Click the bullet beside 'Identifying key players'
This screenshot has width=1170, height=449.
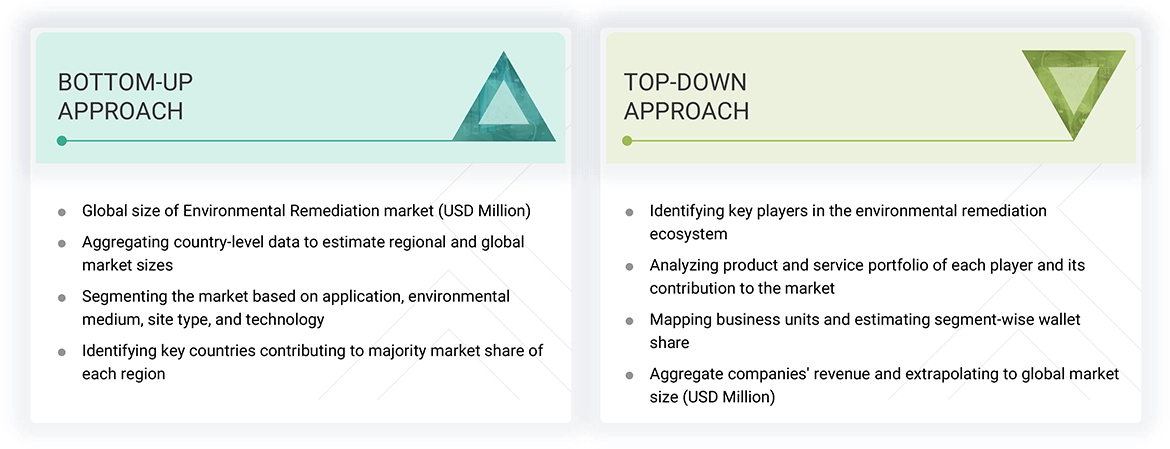(x=629, y=212)
